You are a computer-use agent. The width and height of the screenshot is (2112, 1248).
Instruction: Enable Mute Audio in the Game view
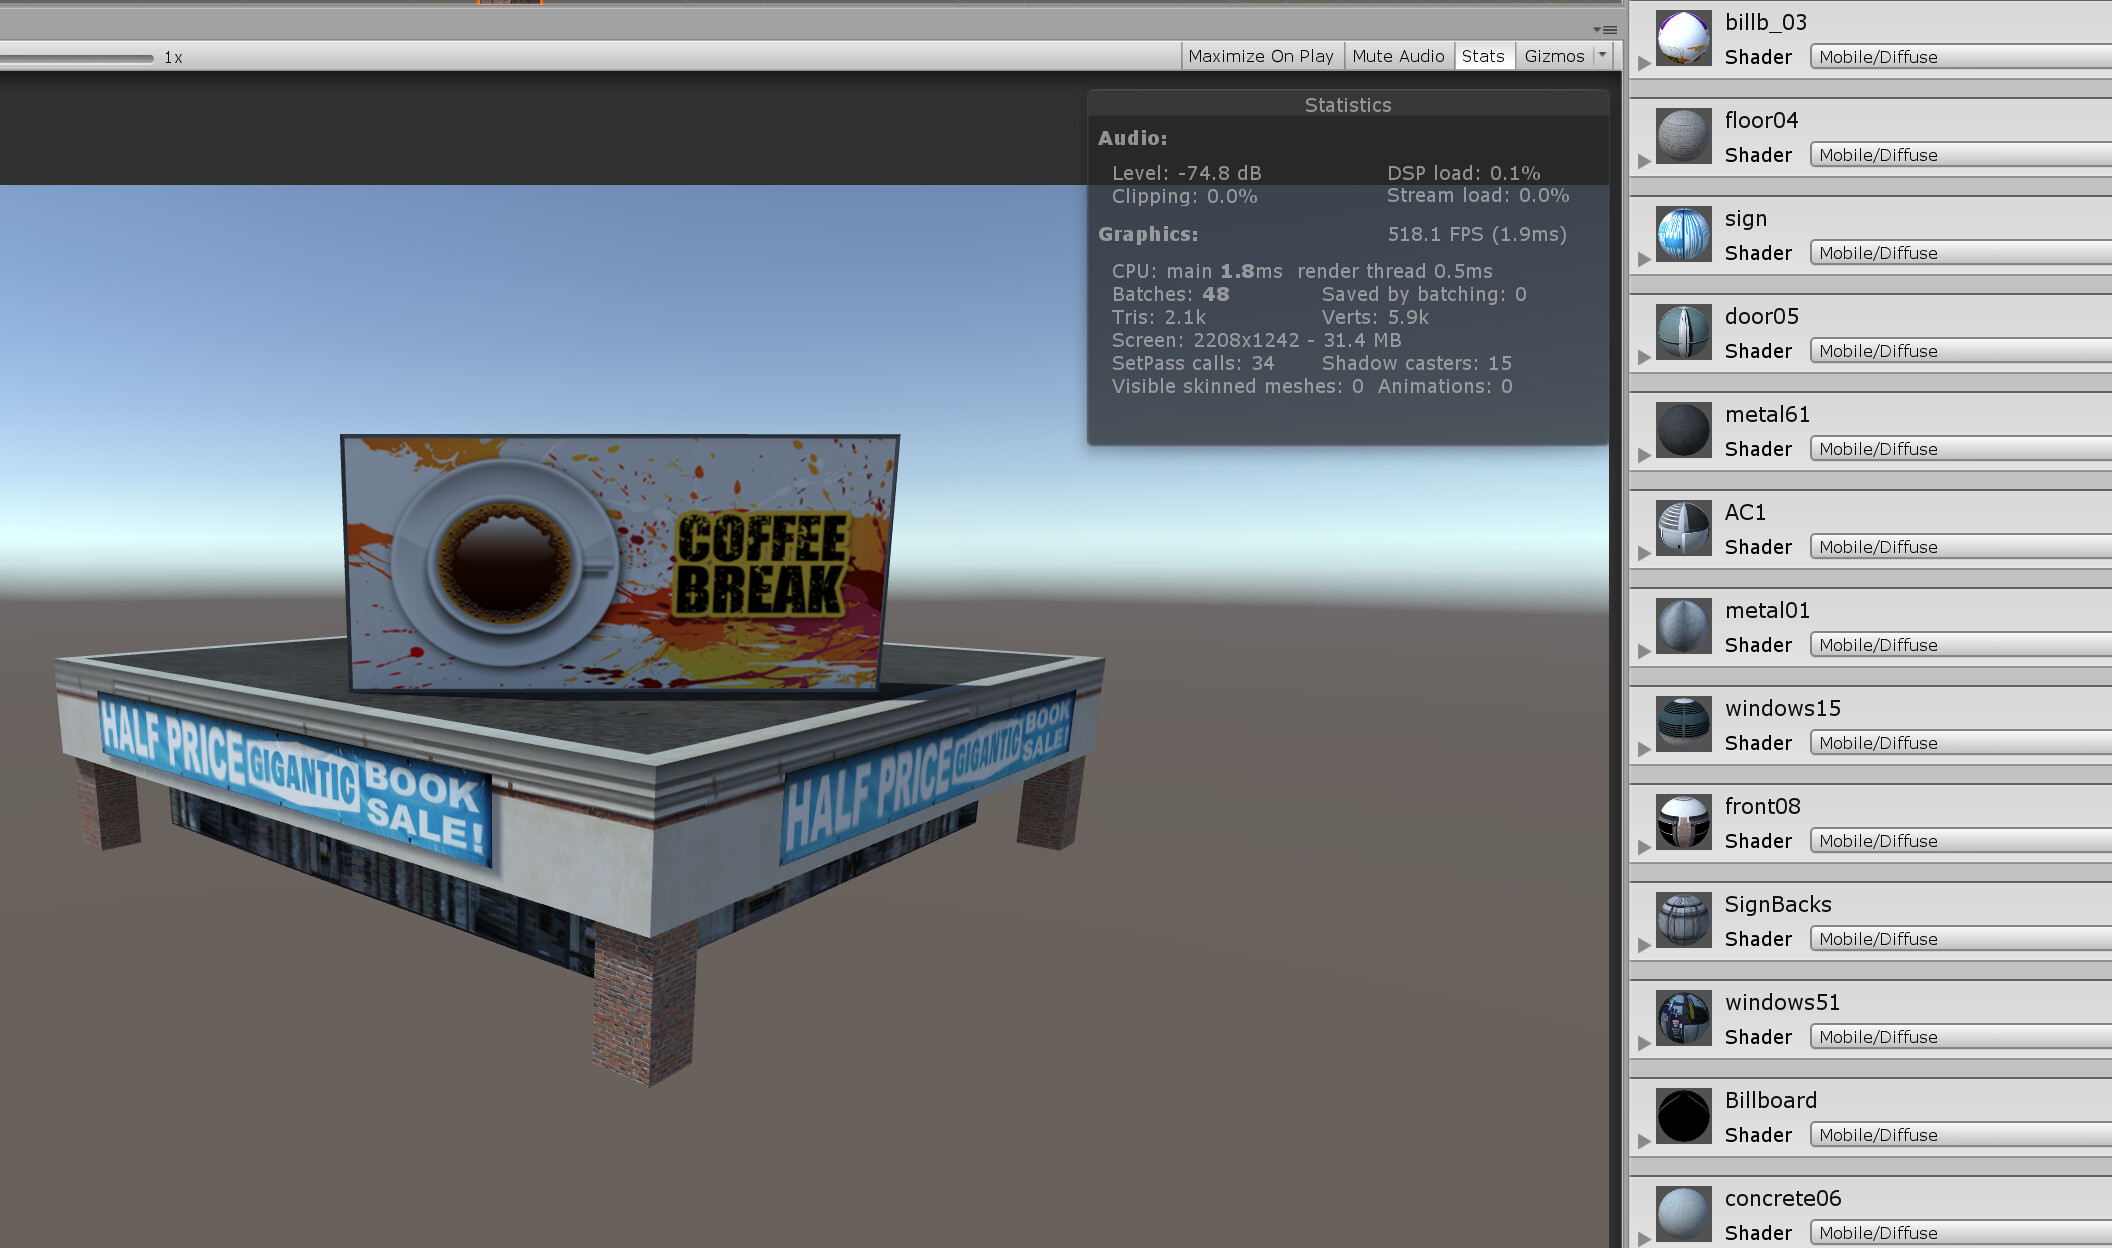[x=1398, y=55]
